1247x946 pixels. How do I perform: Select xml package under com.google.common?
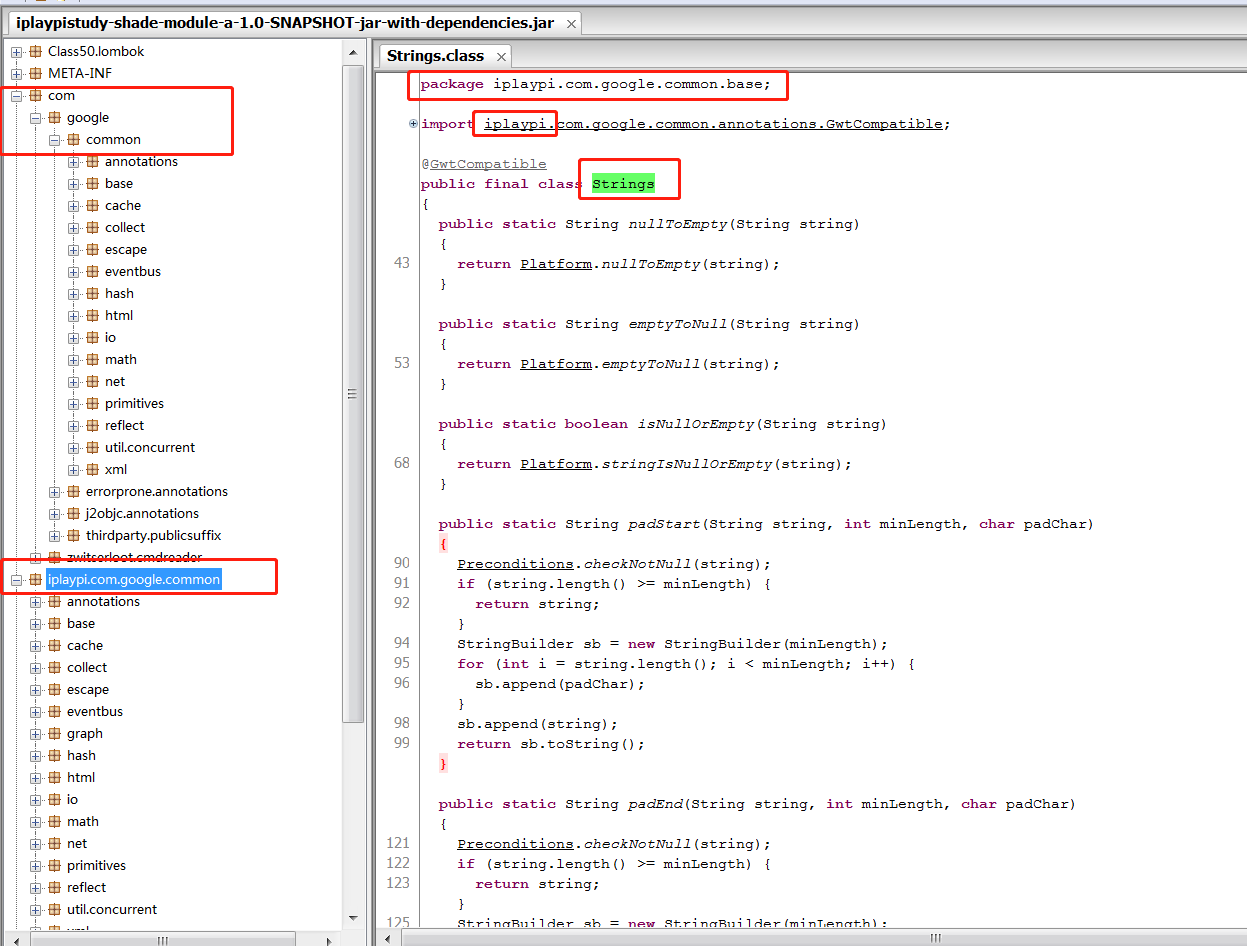click(116, 469)
